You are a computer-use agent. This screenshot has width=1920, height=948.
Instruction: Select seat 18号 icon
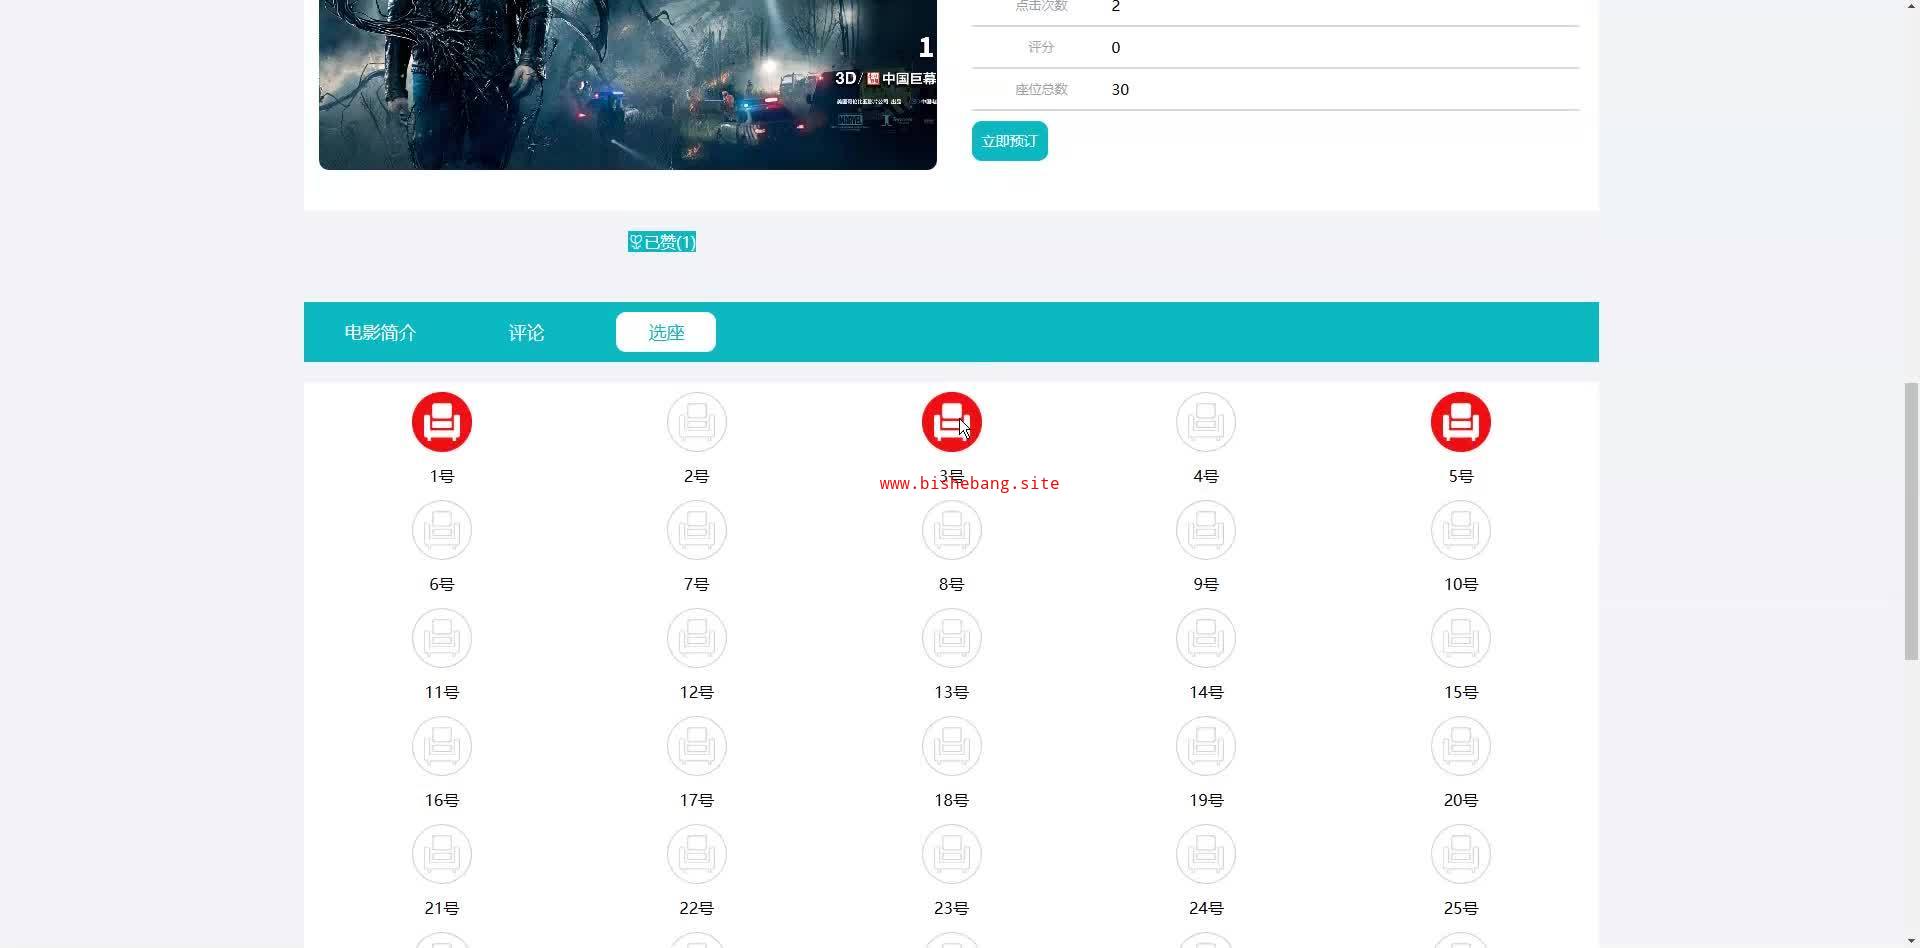click(952, 746)
